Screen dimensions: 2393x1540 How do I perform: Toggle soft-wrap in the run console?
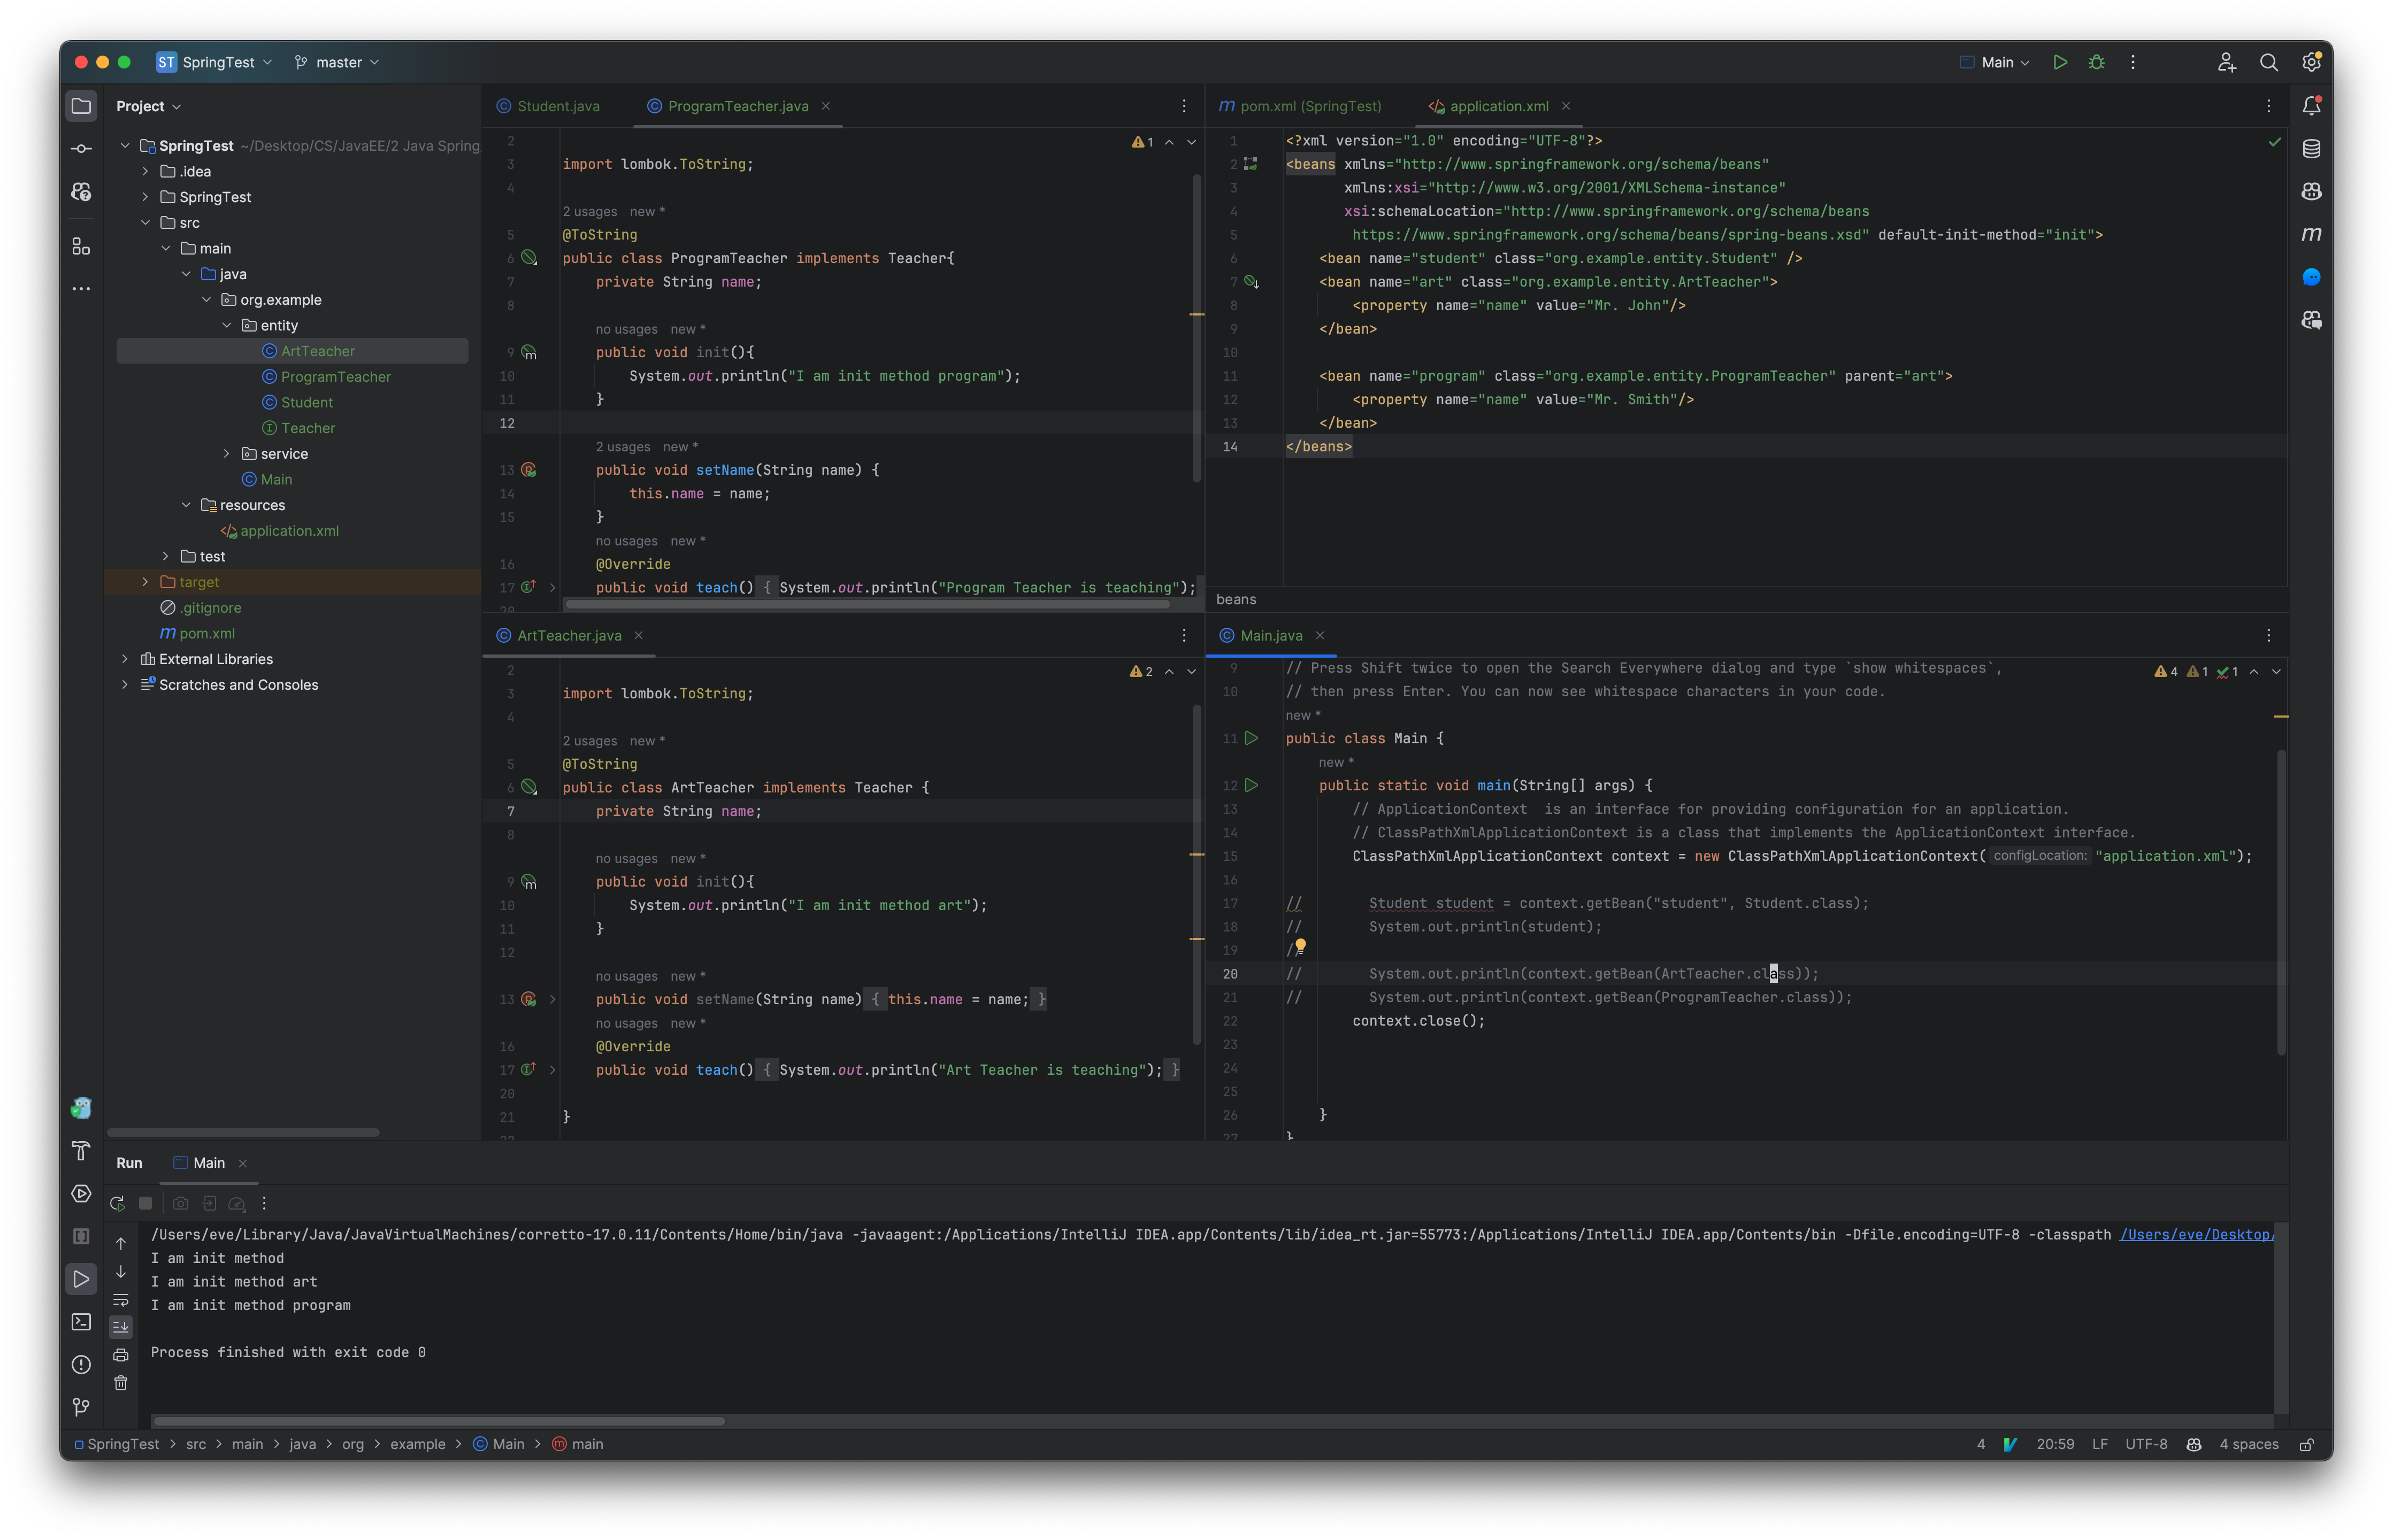(121, 1300)
